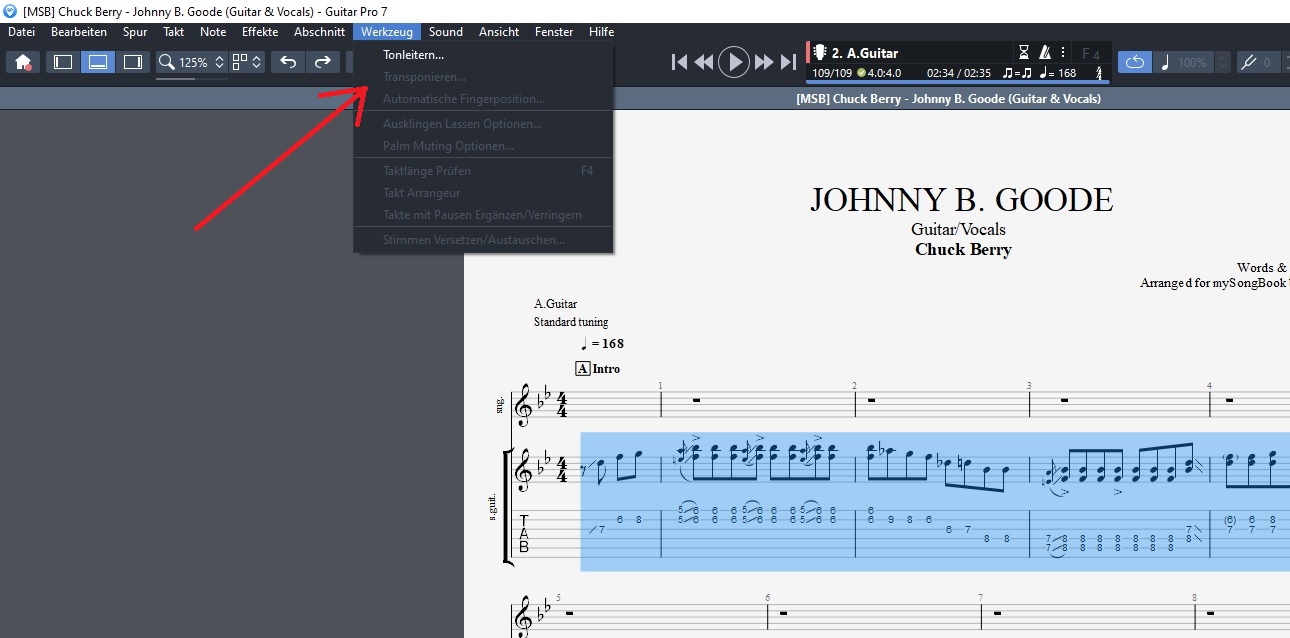The height and width of the screenshot is (638, 1290).
Task: Toggle the metronome icon
Action: pyautogui.click(x=1044, y=53)
